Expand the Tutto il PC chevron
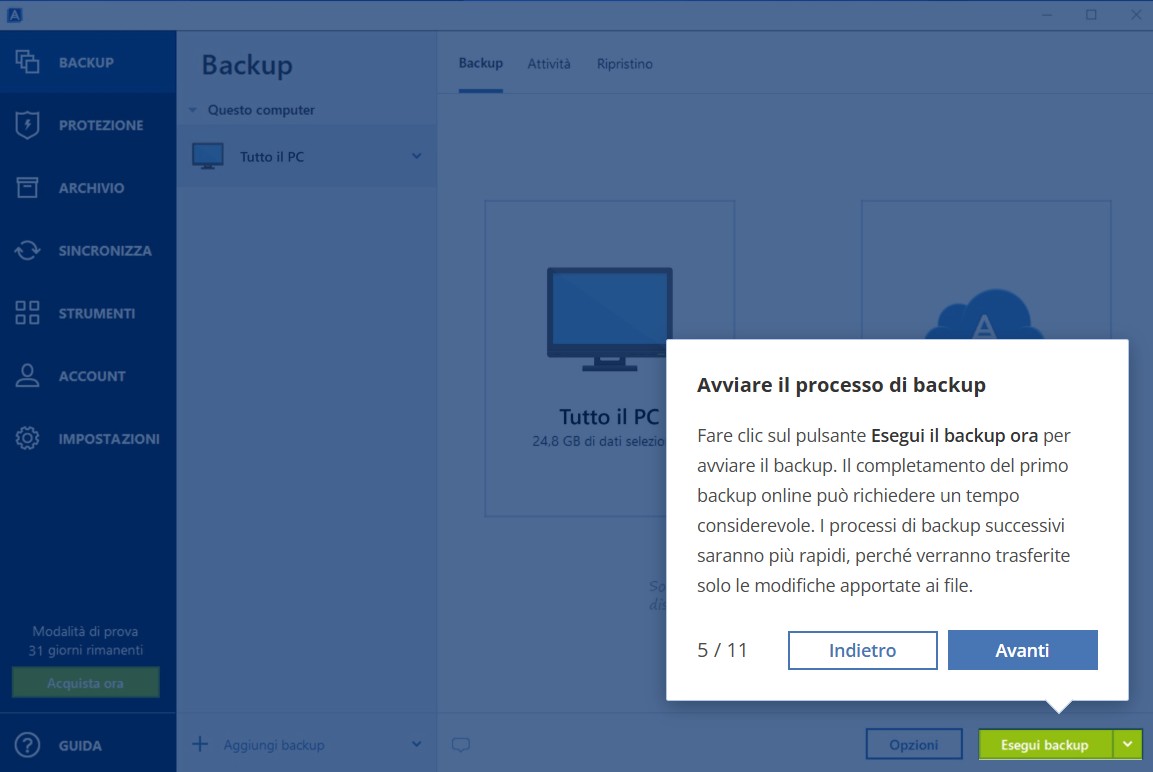 click(x=417, y=156)
